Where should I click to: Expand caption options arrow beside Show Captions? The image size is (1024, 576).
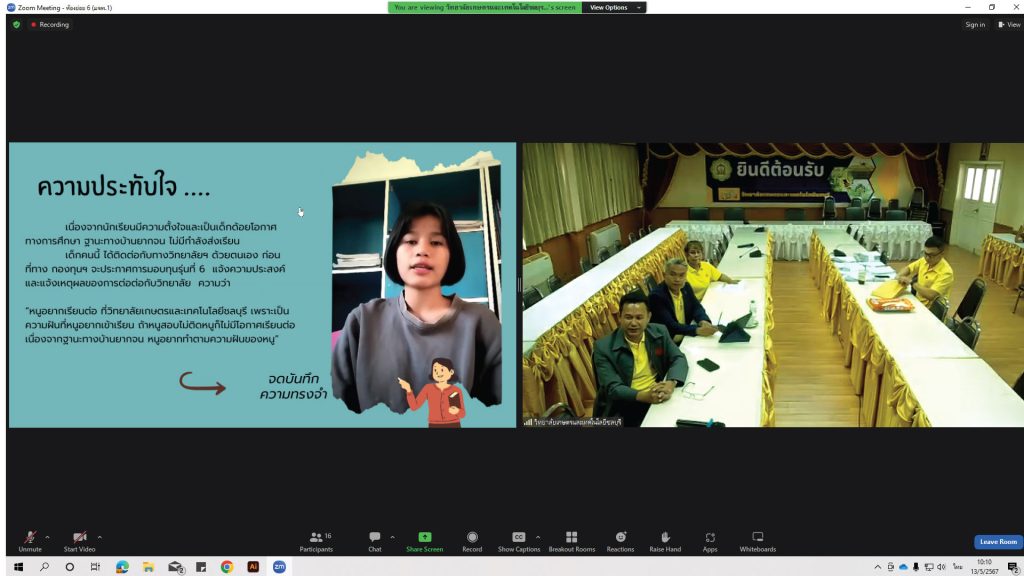(x=538, y=536)
